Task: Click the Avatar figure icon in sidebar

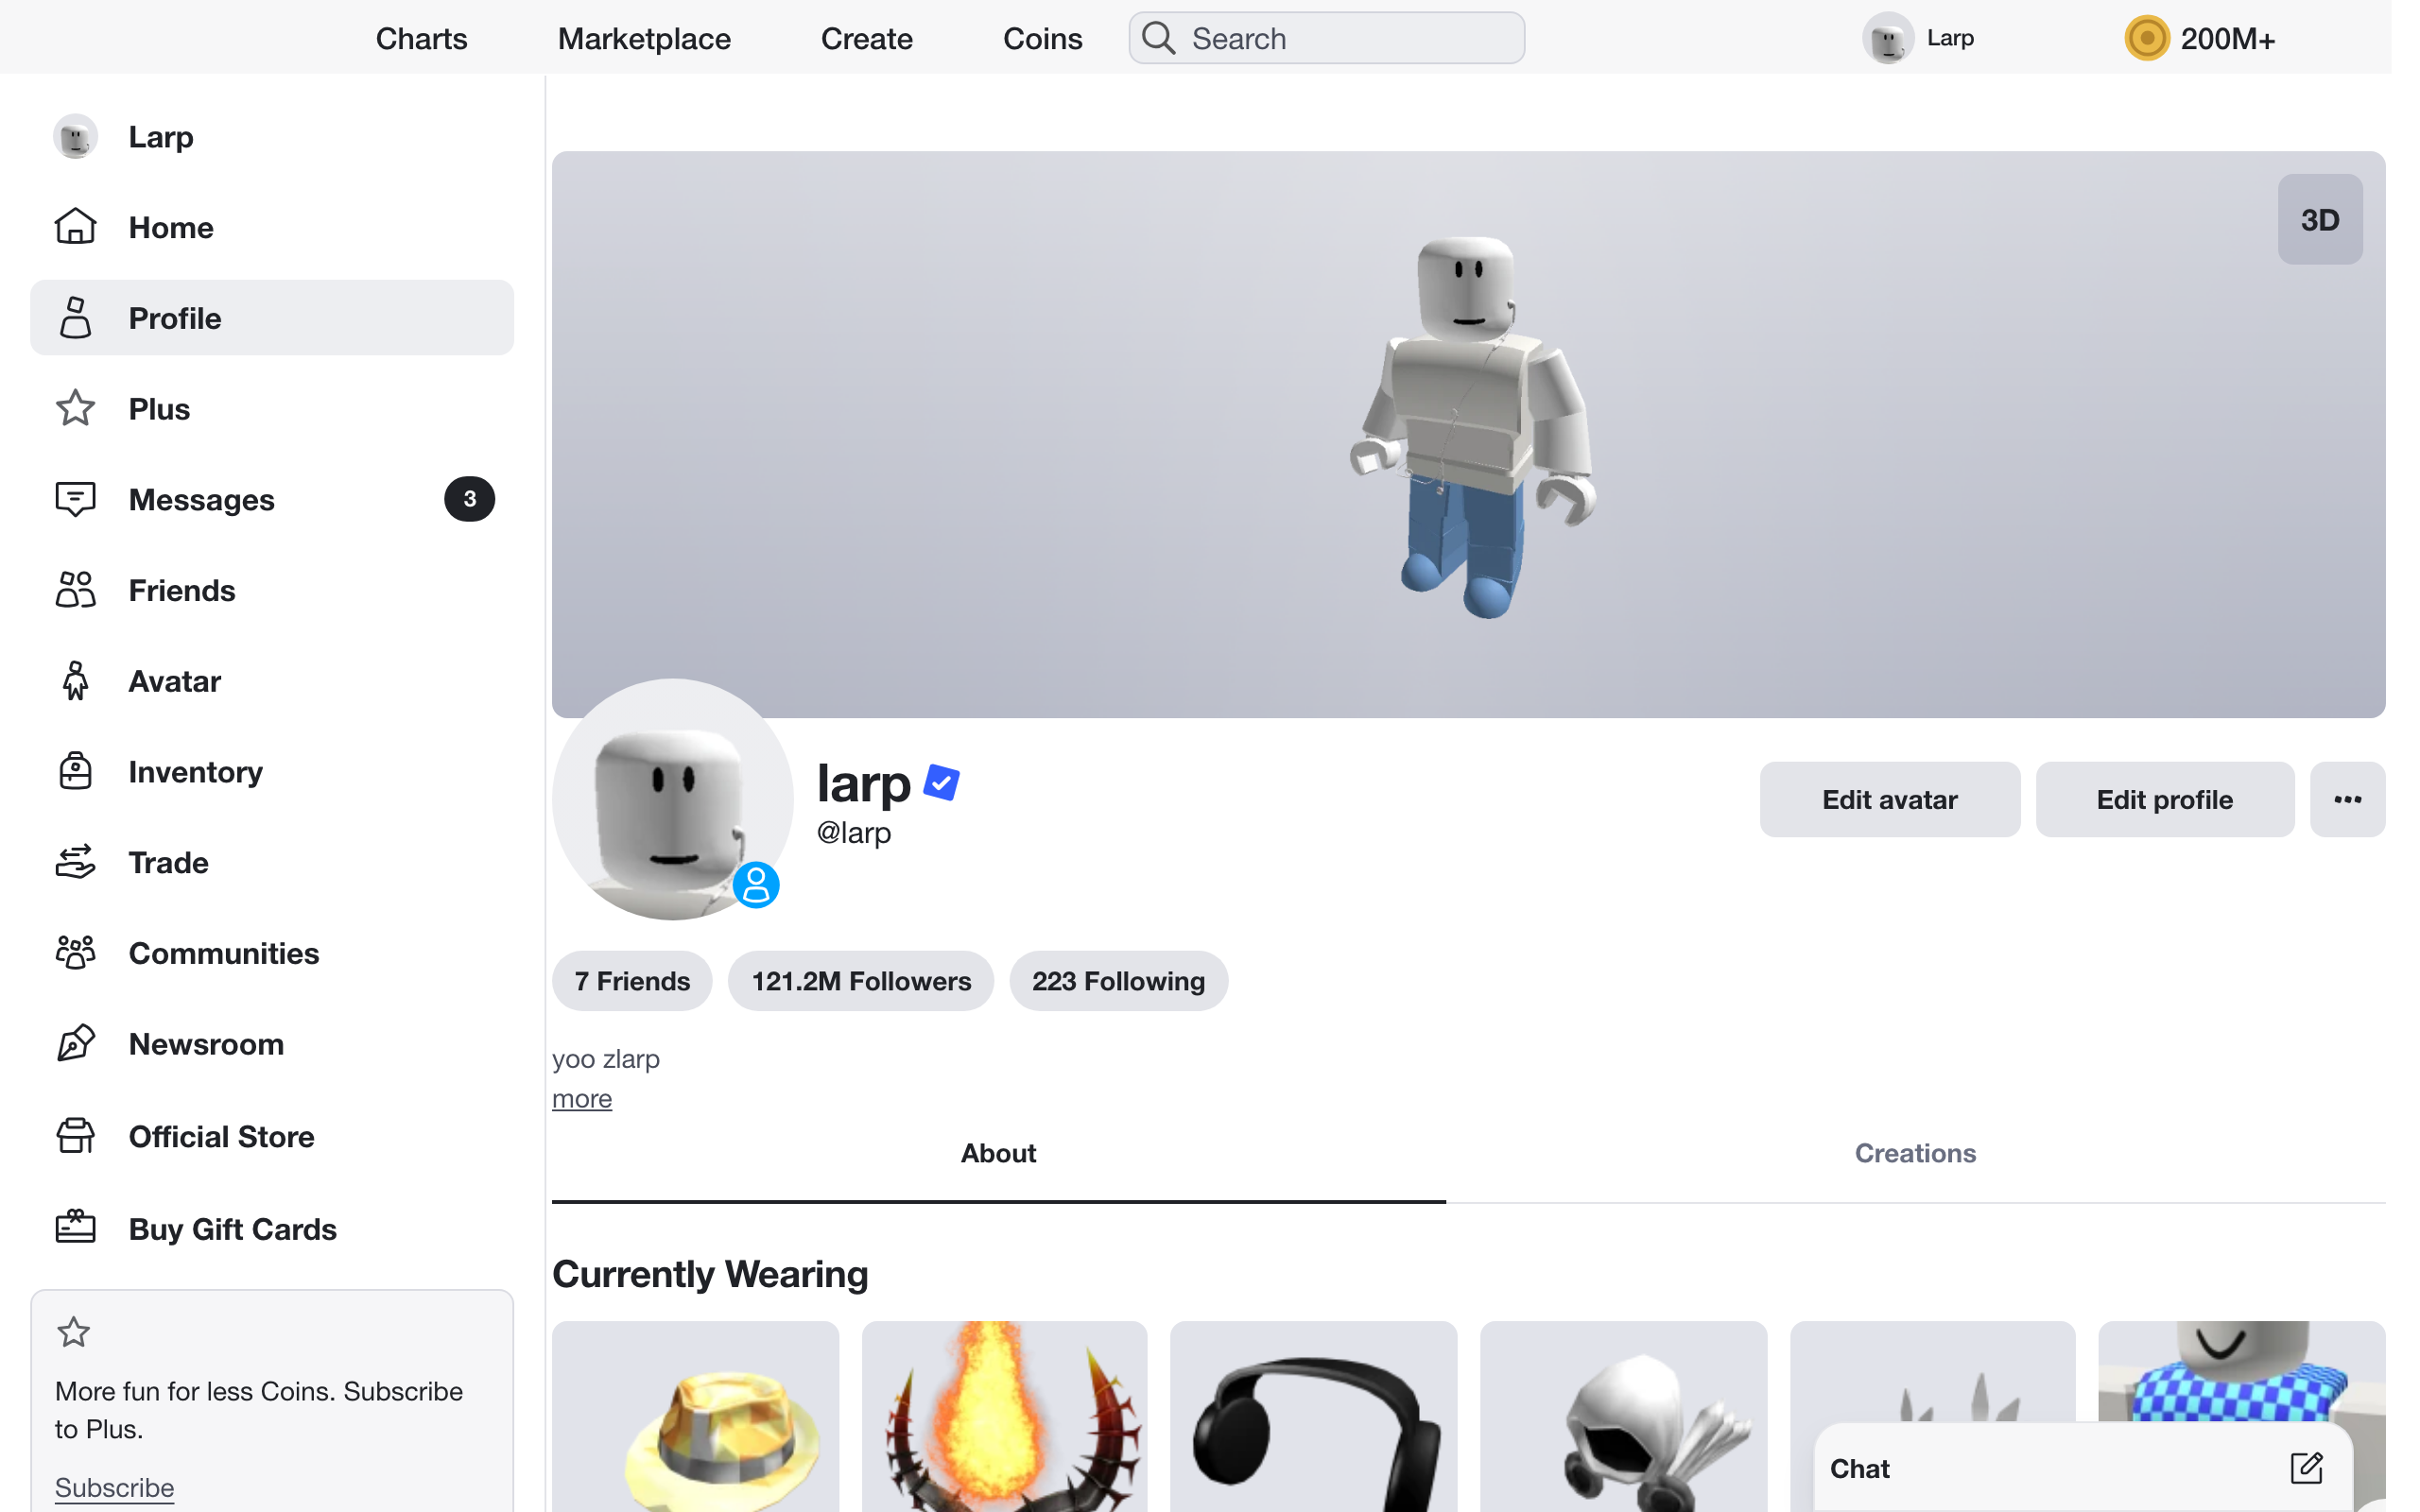Action: 75,681
